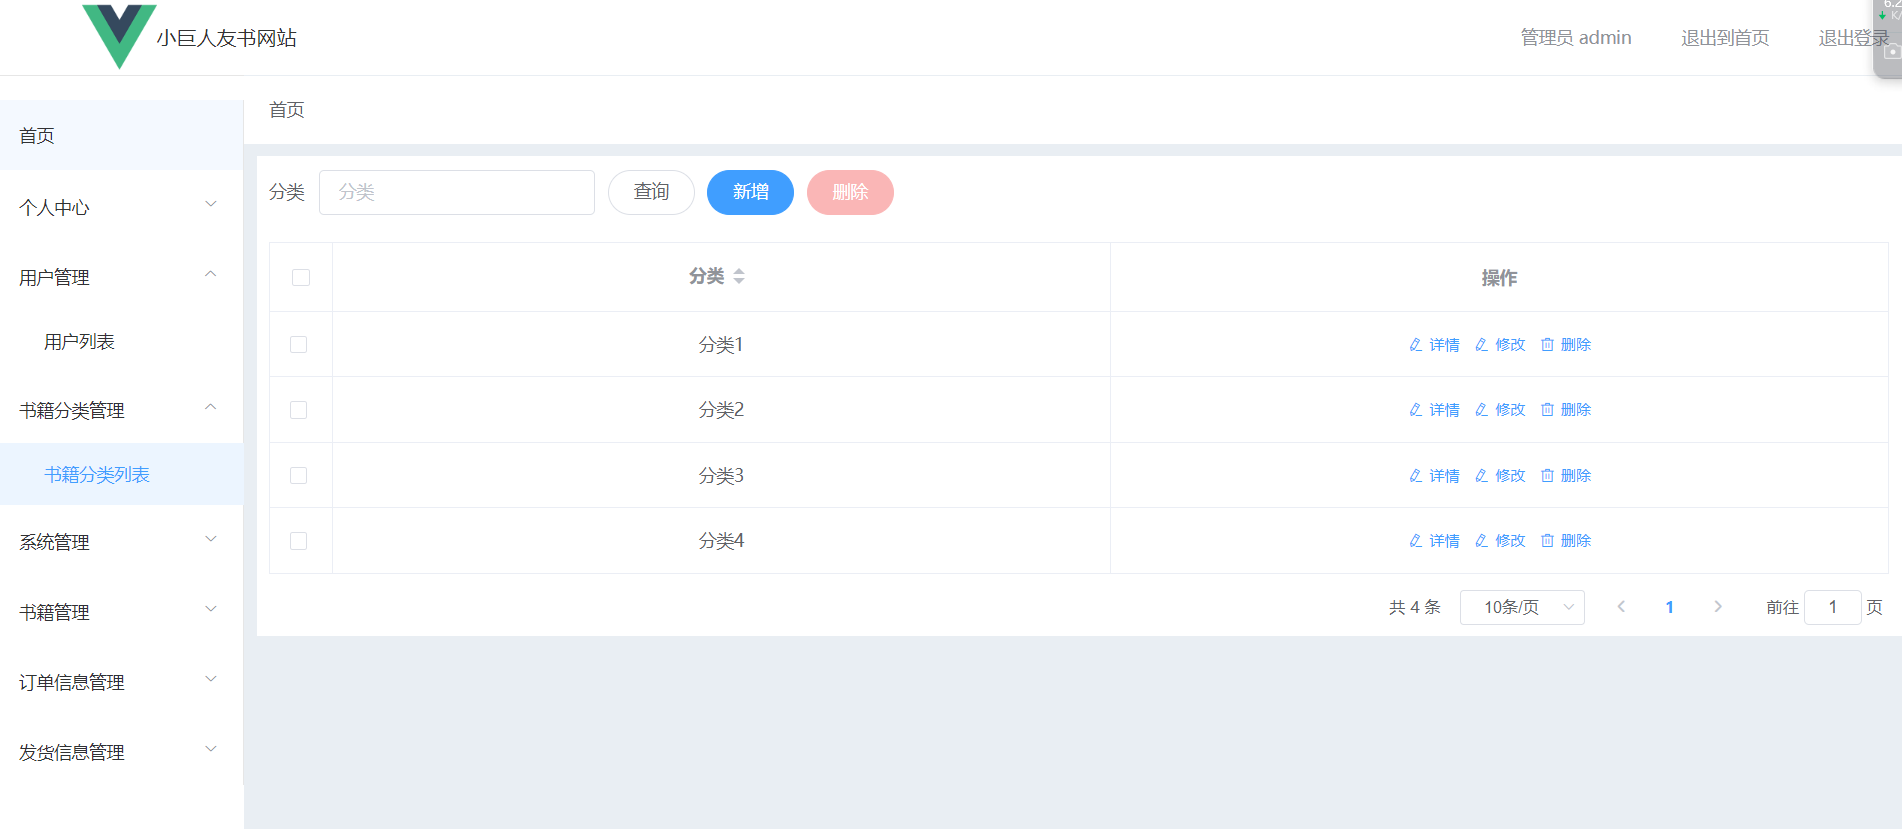
Task: Check the checkbox for 分类2 row
Action: tap(298, 410)
